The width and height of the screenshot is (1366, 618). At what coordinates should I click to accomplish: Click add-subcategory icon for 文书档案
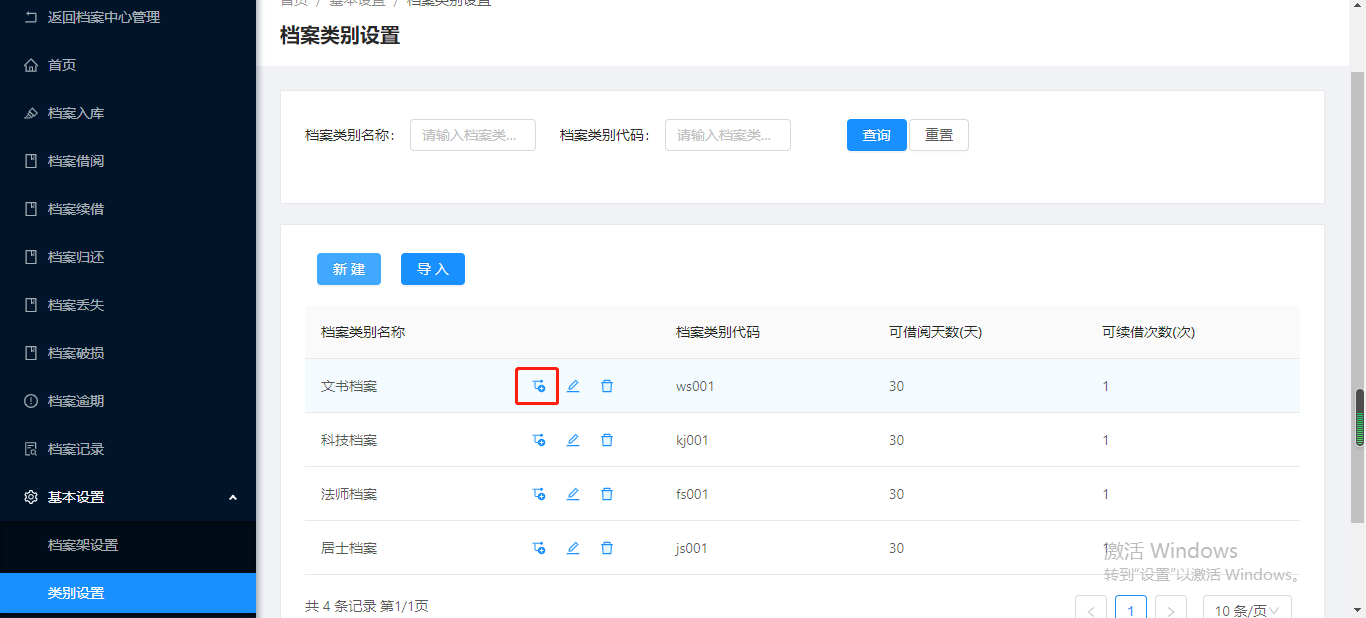point(539,386)
